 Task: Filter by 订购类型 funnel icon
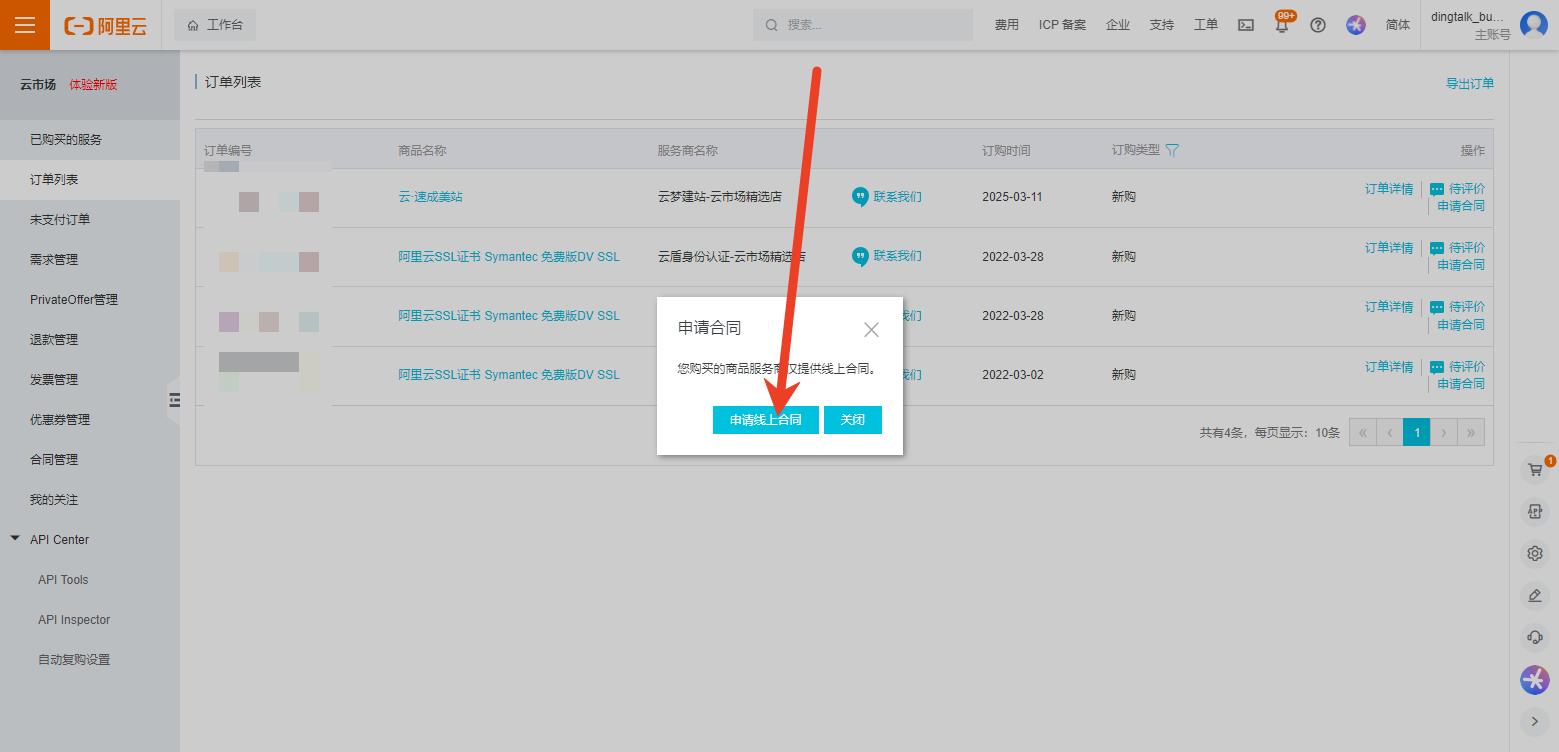[x=1172, y=150]
